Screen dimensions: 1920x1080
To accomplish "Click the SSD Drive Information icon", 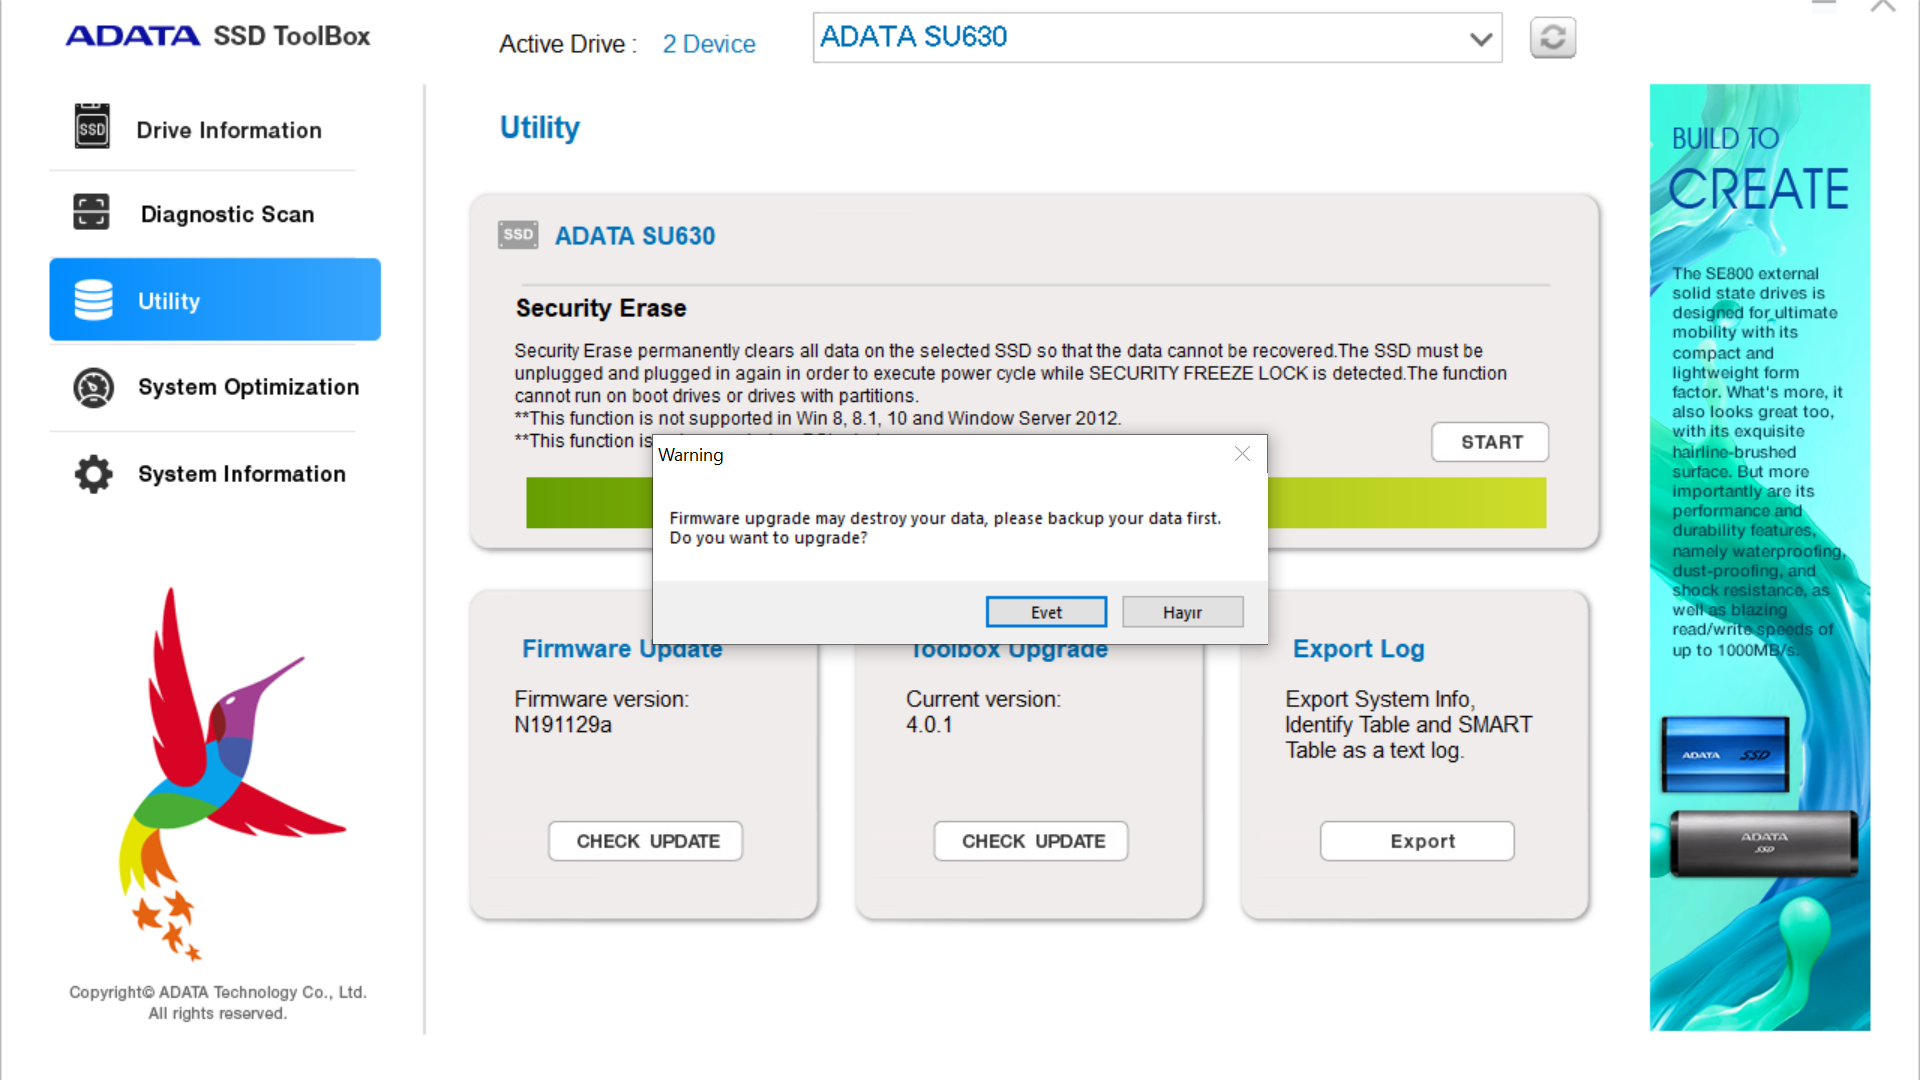I will pyautogui.click(x=92, y=127).
